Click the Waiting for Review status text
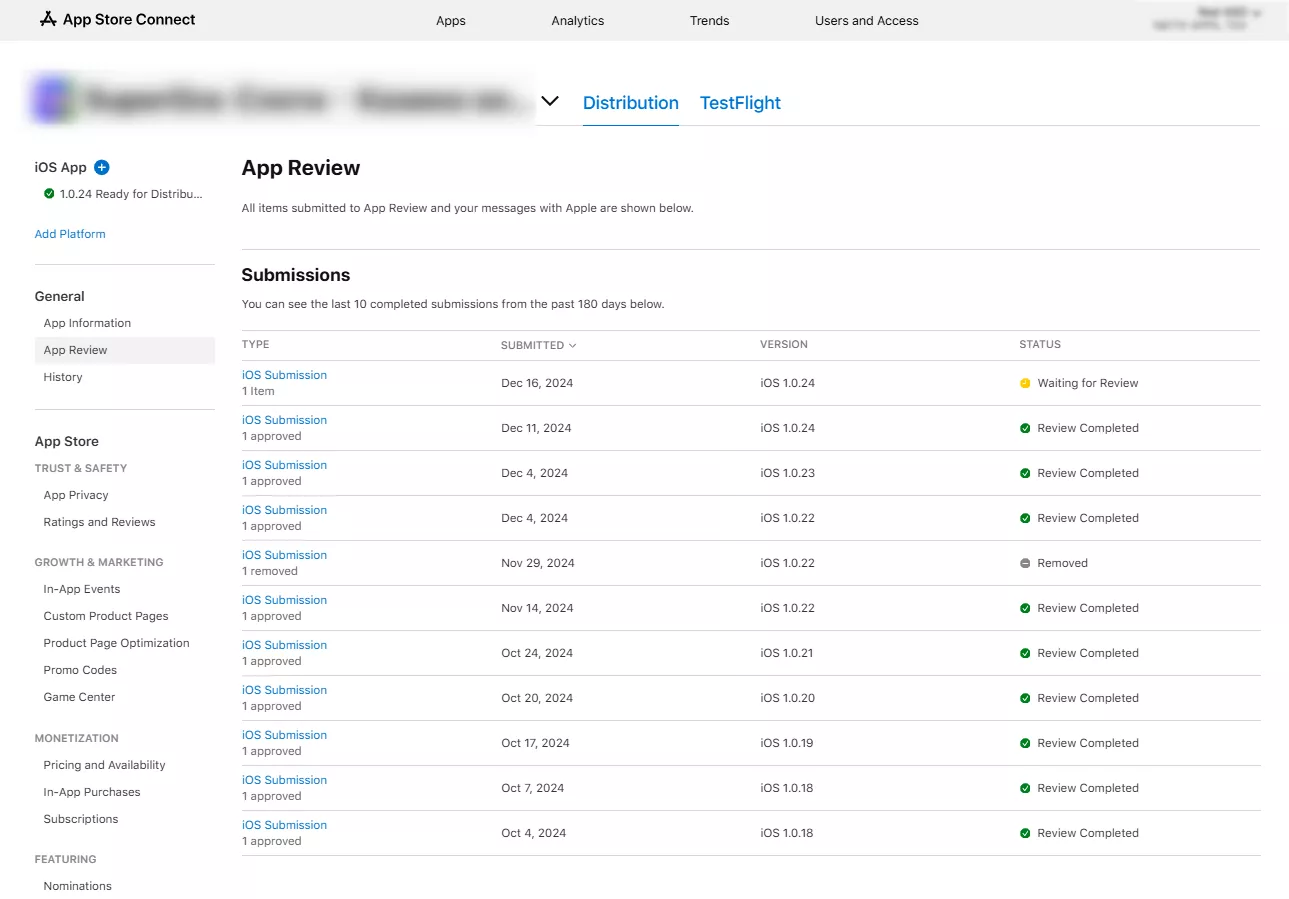Screen dimensions: 1289x899 point(1088,383)
